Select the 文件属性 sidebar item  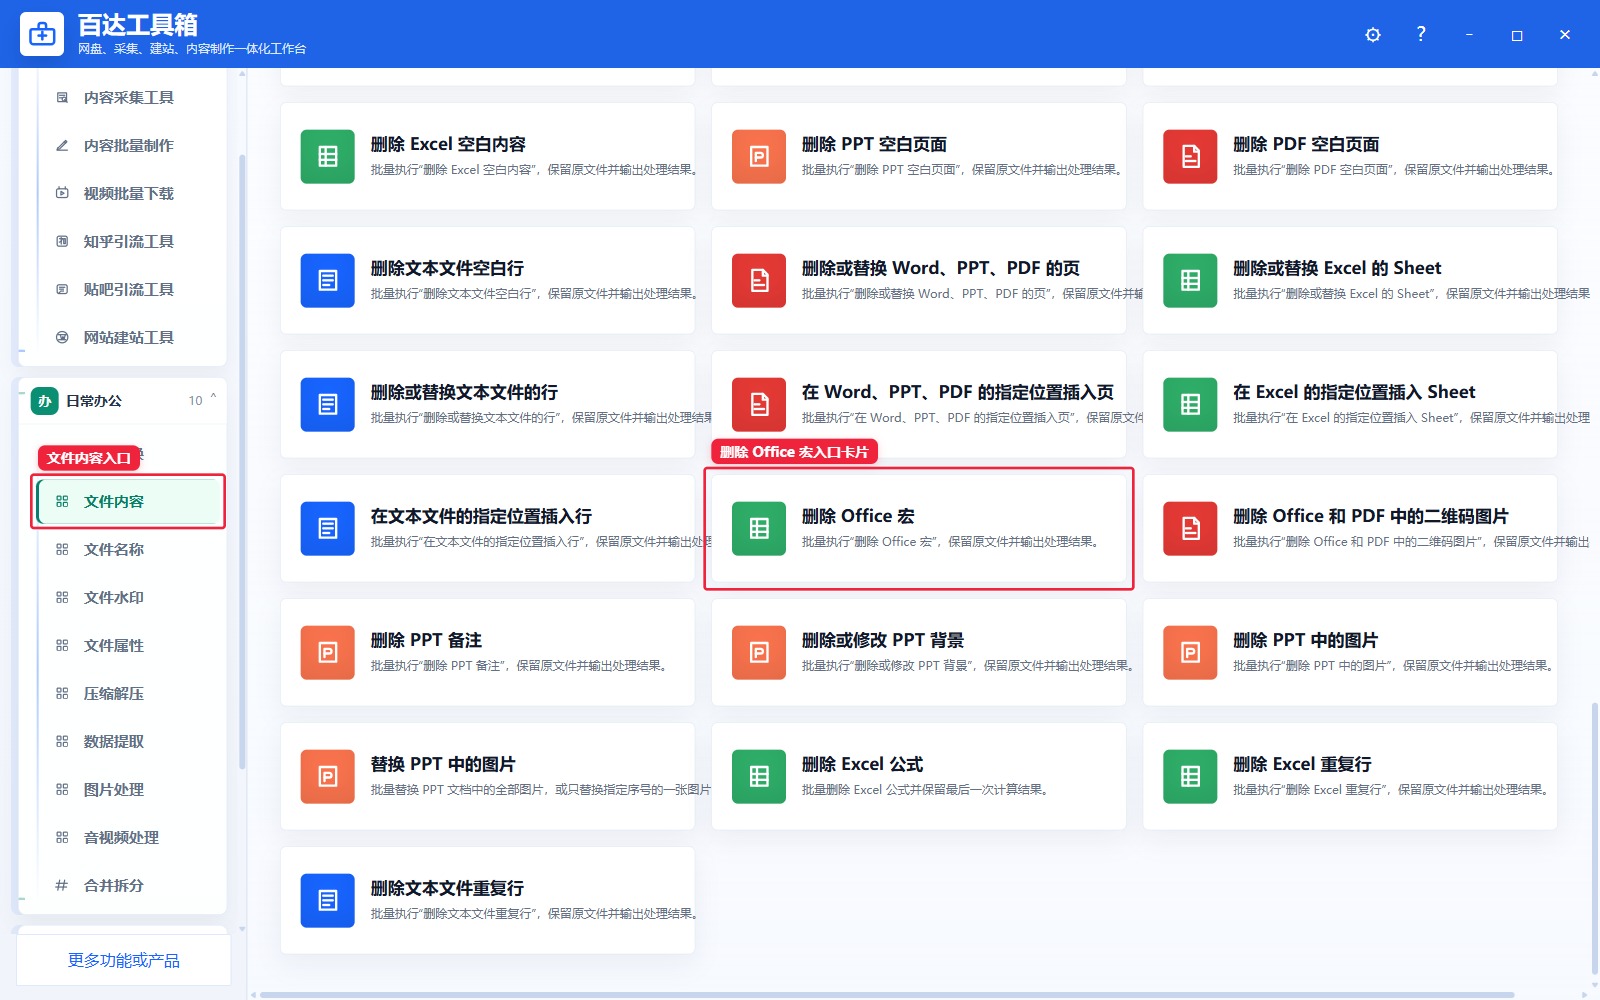coord(129,646)
